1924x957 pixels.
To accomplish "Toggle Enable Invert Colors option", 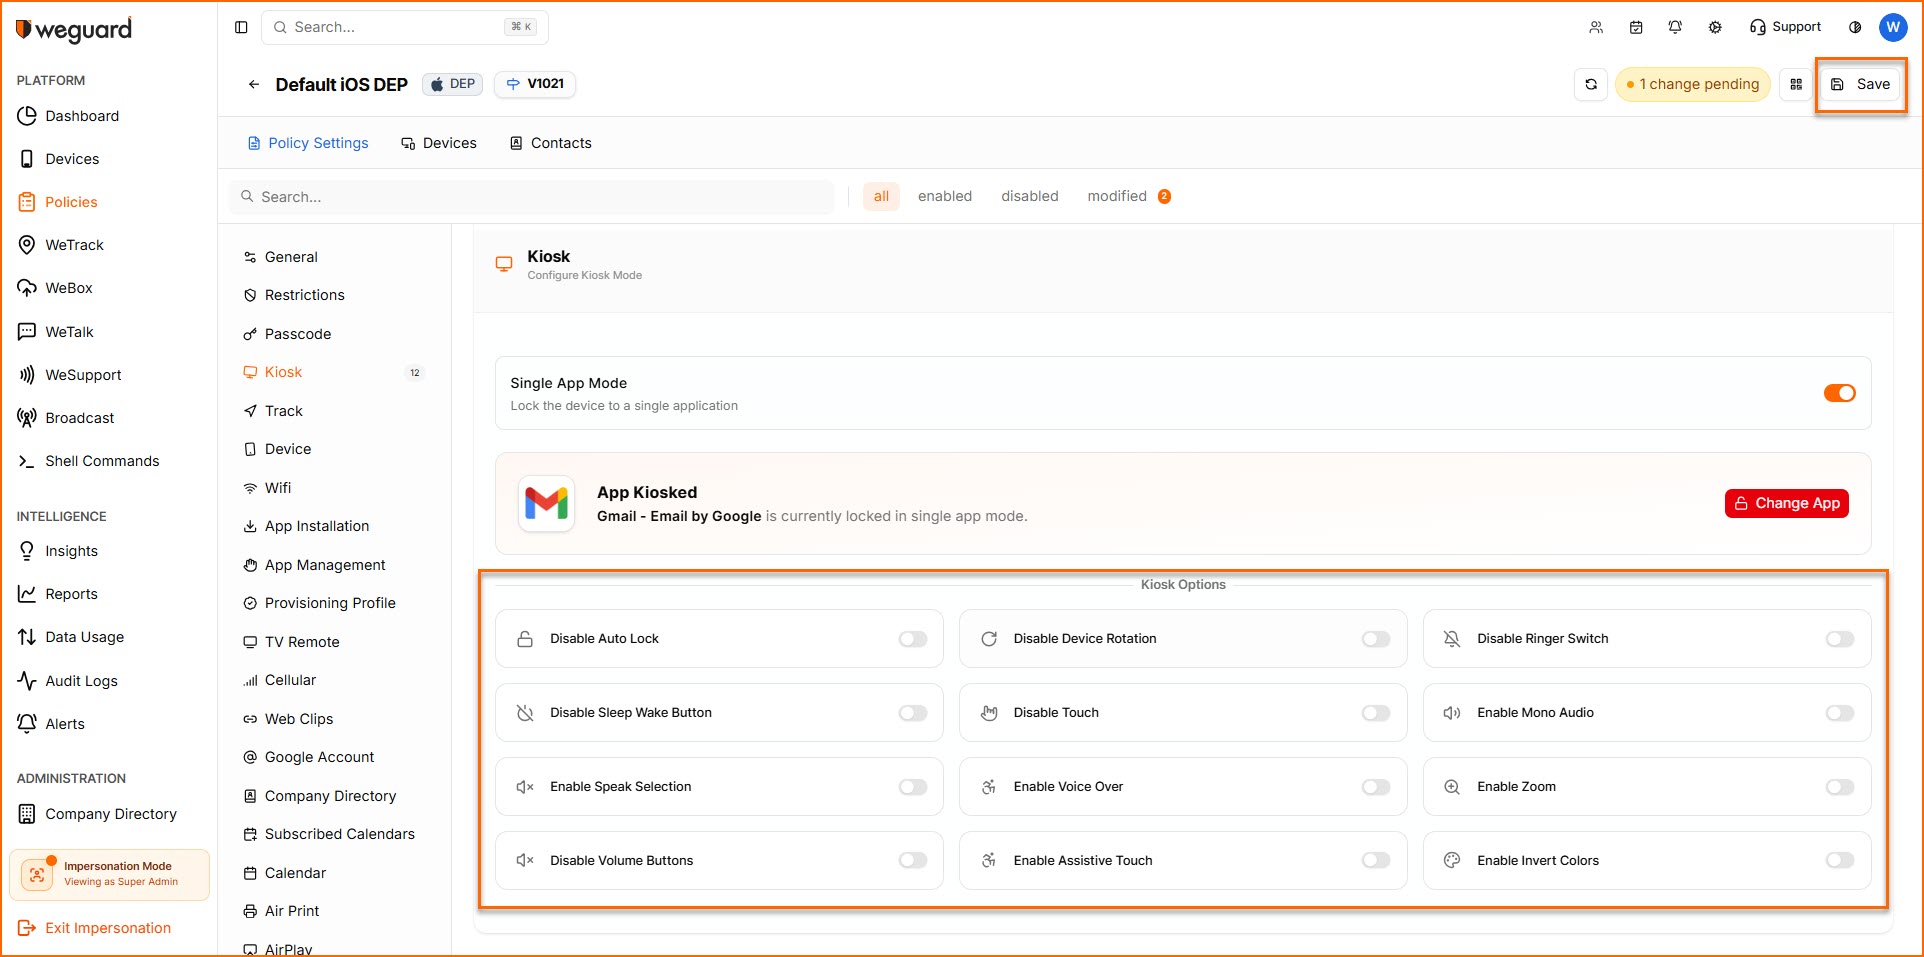I will pyautogui.click(x=1839, y=861).
